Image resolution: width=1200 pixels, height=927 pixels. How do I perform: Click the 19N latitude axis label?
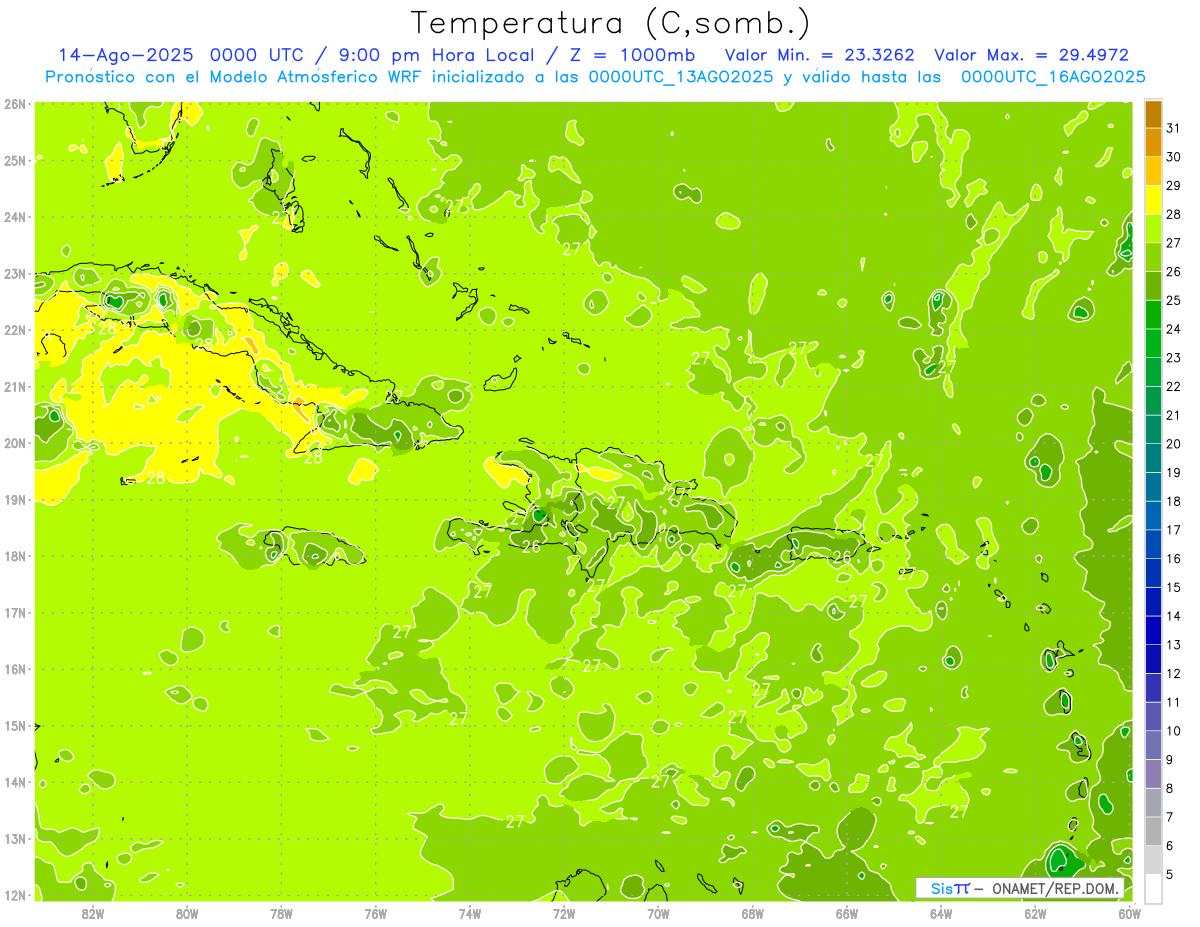14,500
